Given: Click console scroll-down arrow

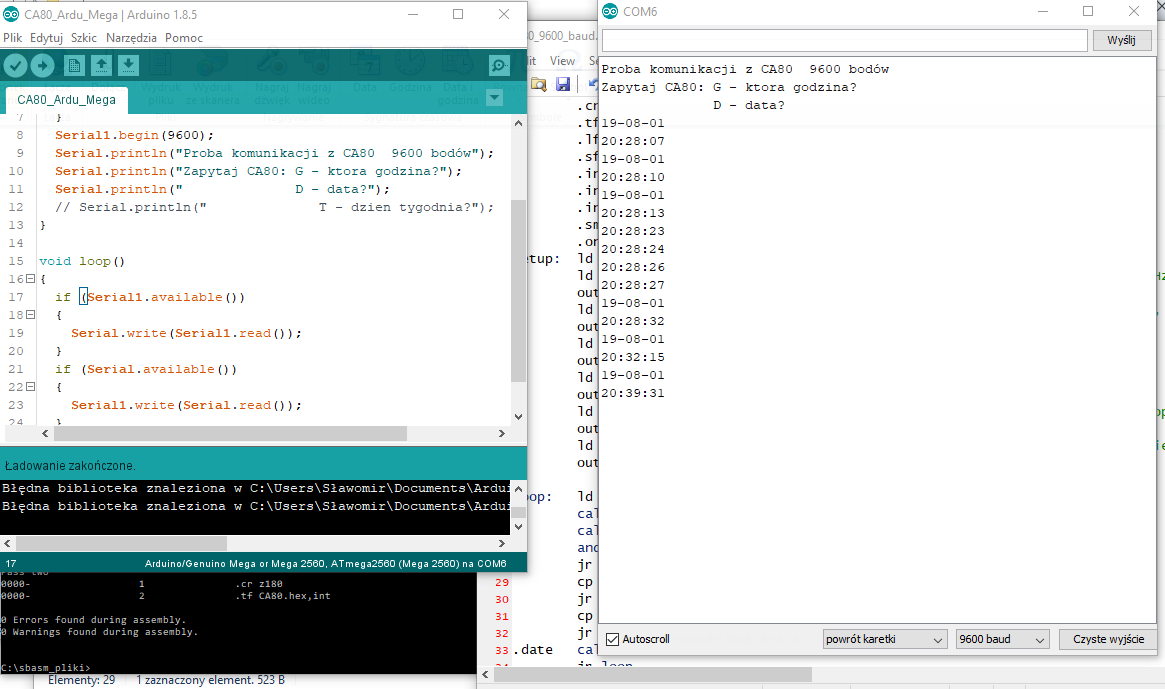Looking at the screenshot, I should pos(519,527).
